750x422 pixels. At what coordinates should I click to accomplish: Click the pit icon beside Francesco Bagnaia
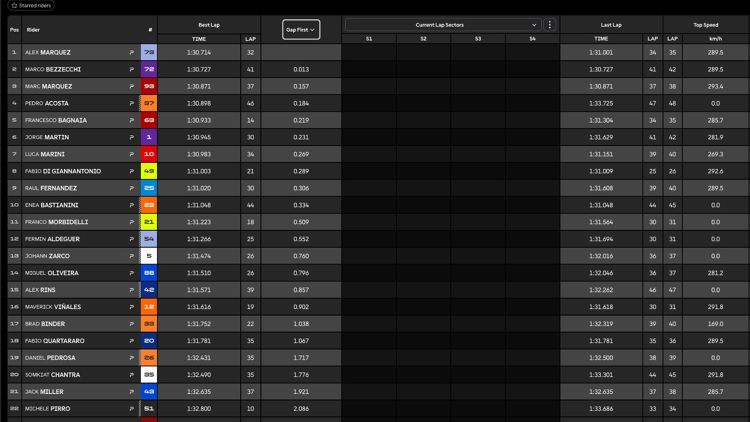[x=131, y=120]
